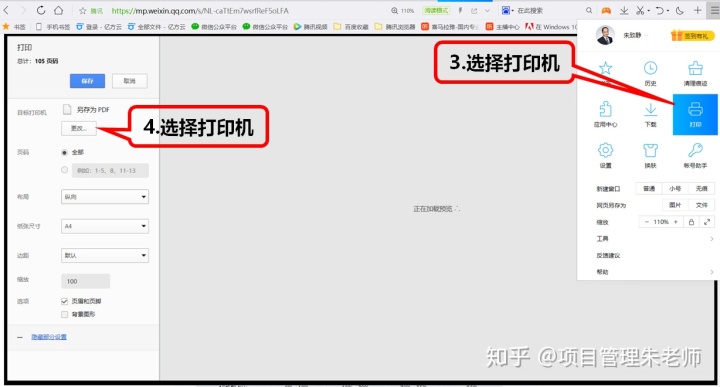Click the lightning speed-mode icon
The height and width of the screenshot is (387, 720).
coord(460,10)
